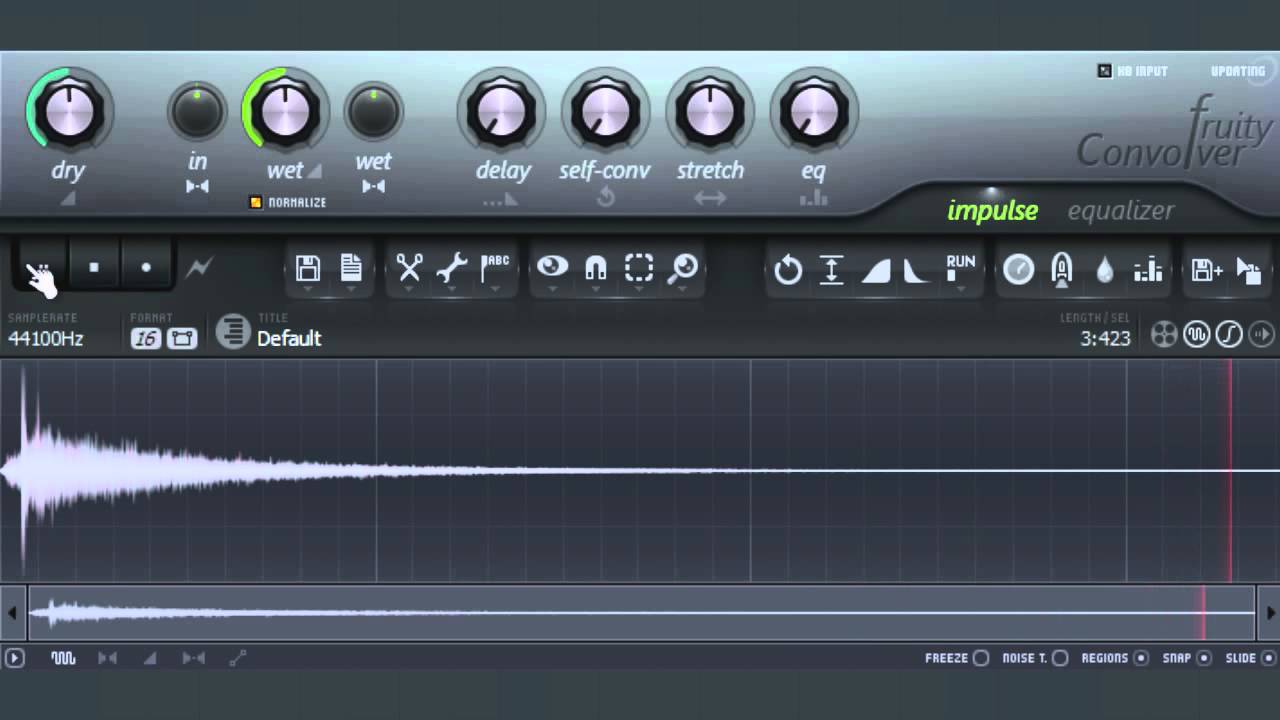The width and height of the screenshot is (1280, 720).
Task: Click the Normalize vertical arrows icon
Action: [832, 270]
